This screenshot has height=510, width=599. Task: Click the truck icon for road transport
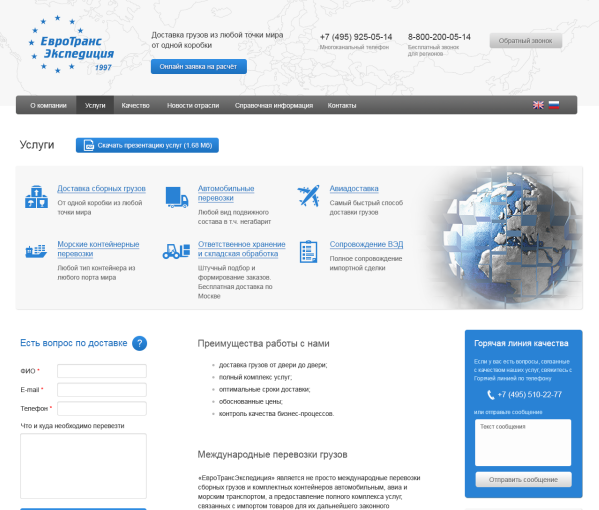coord(177,197)
